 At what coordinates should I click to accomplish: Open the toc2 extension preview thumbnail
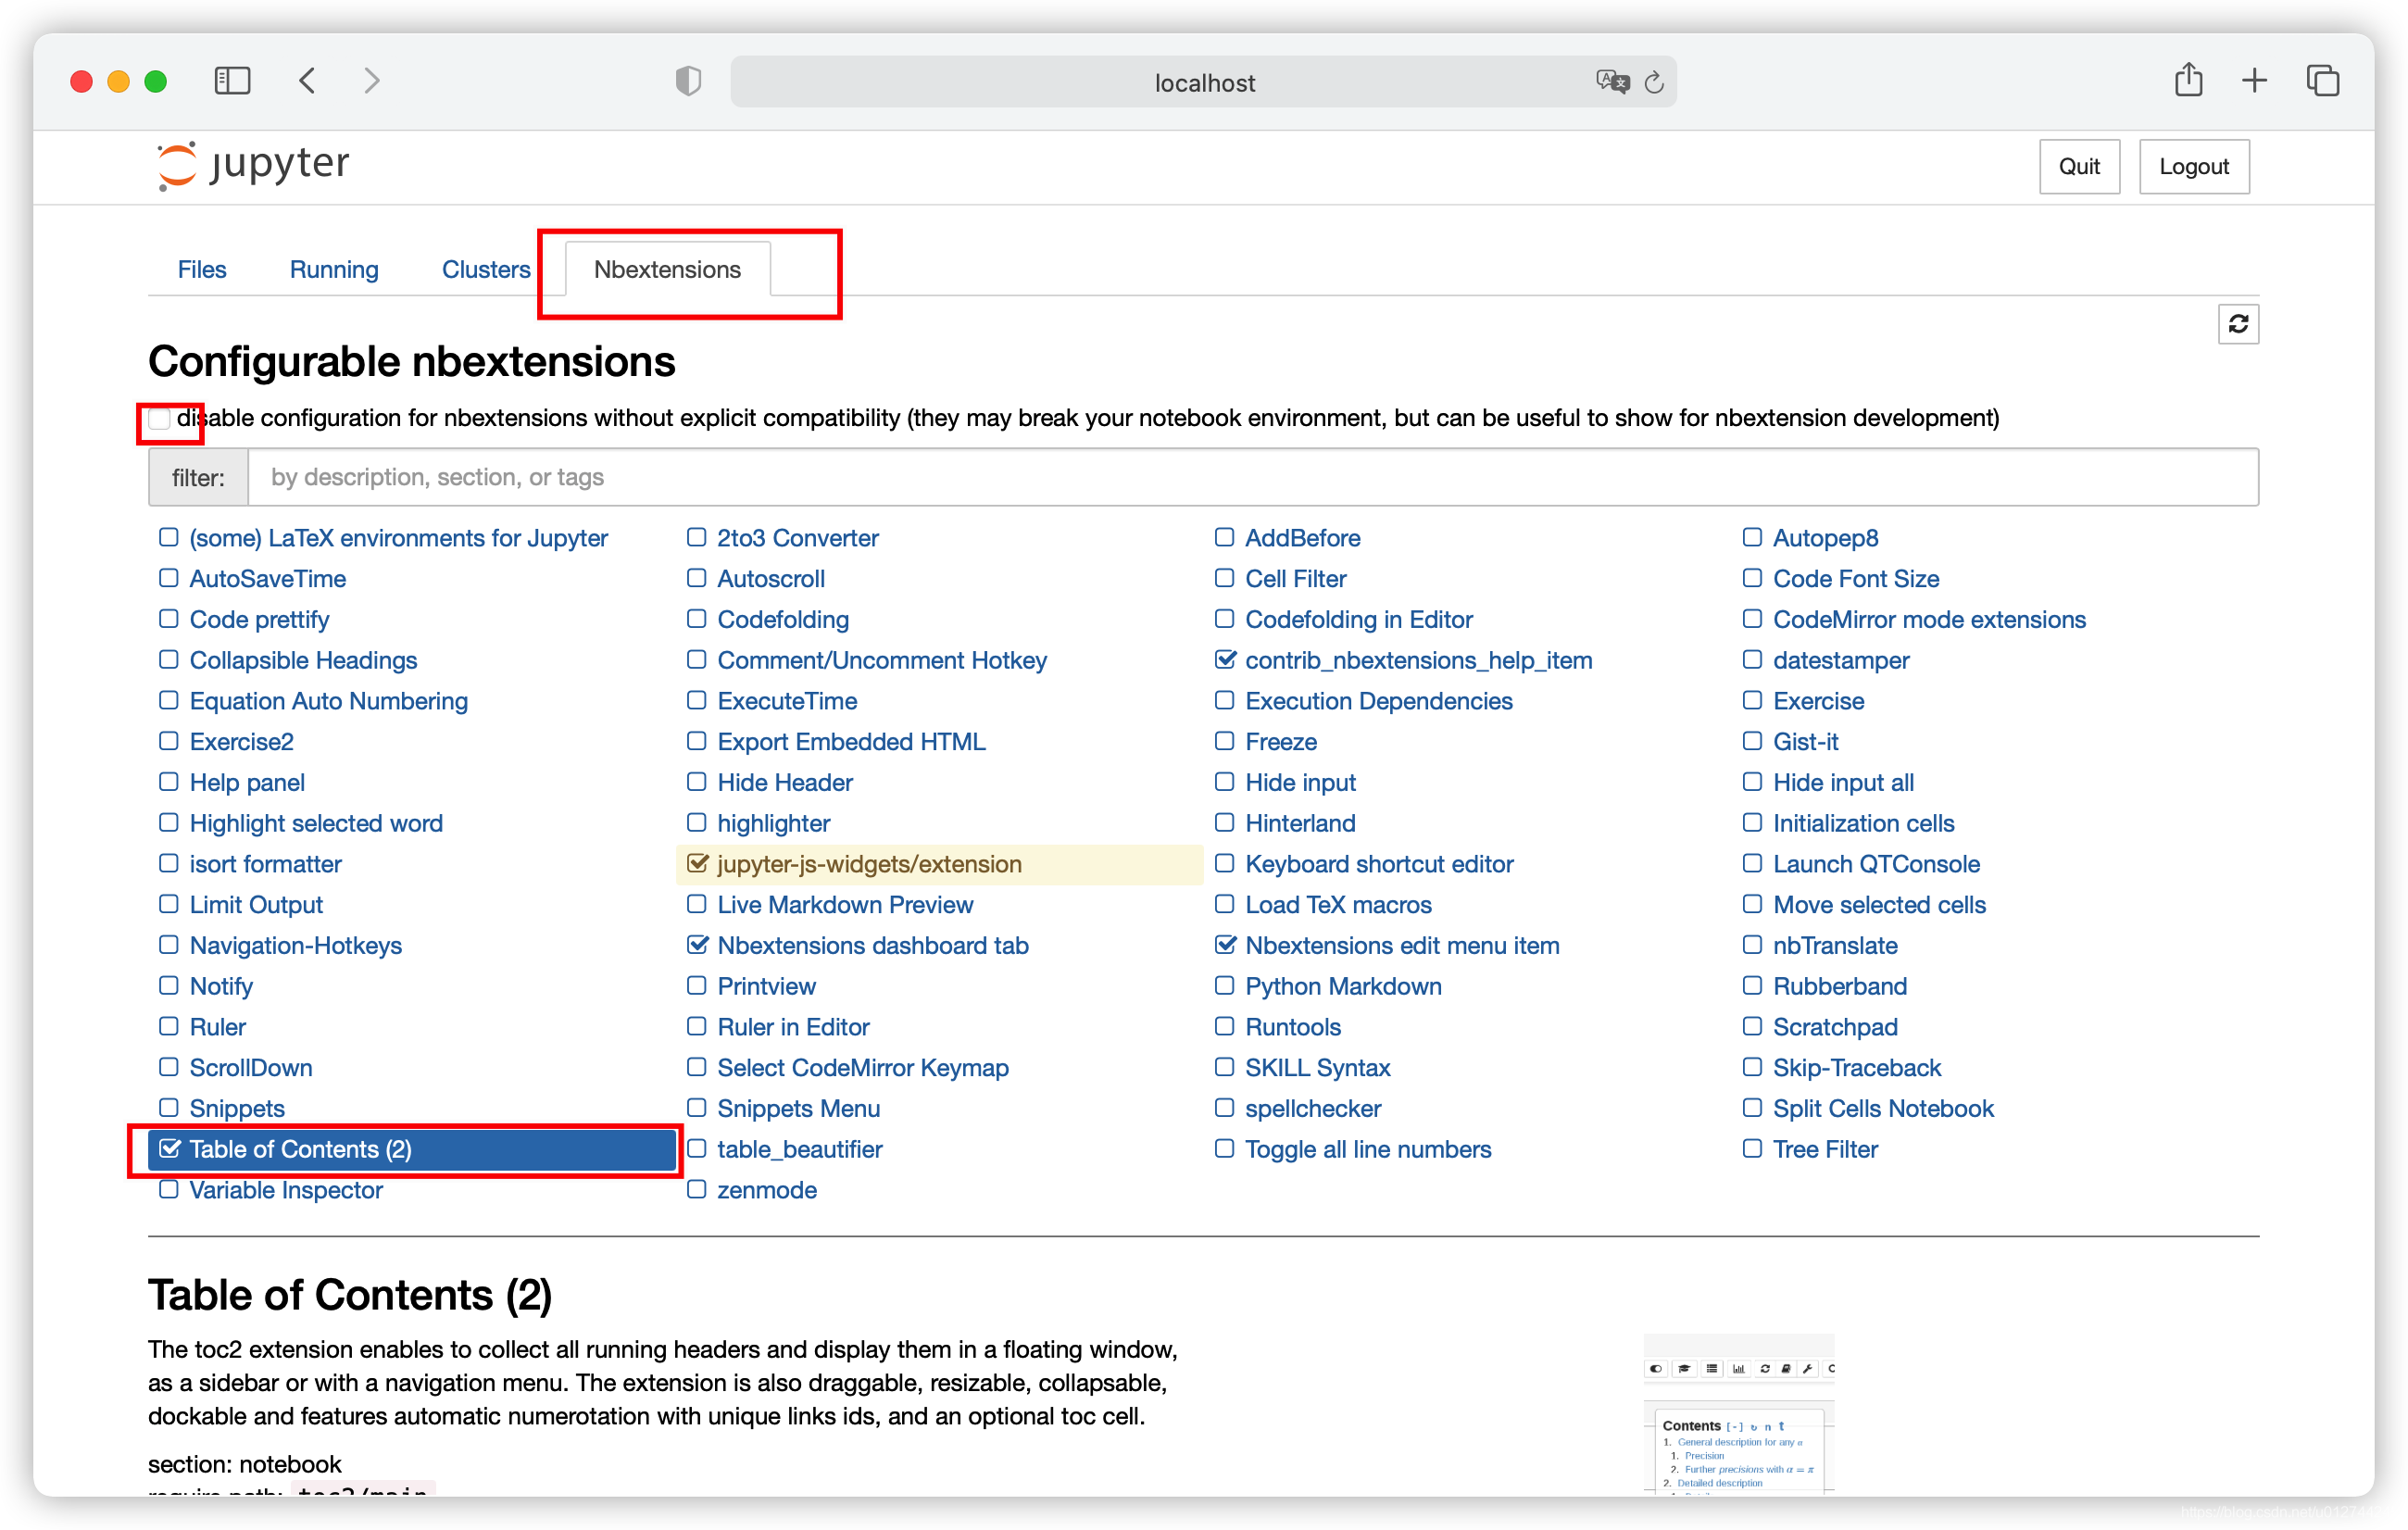1738,1414
